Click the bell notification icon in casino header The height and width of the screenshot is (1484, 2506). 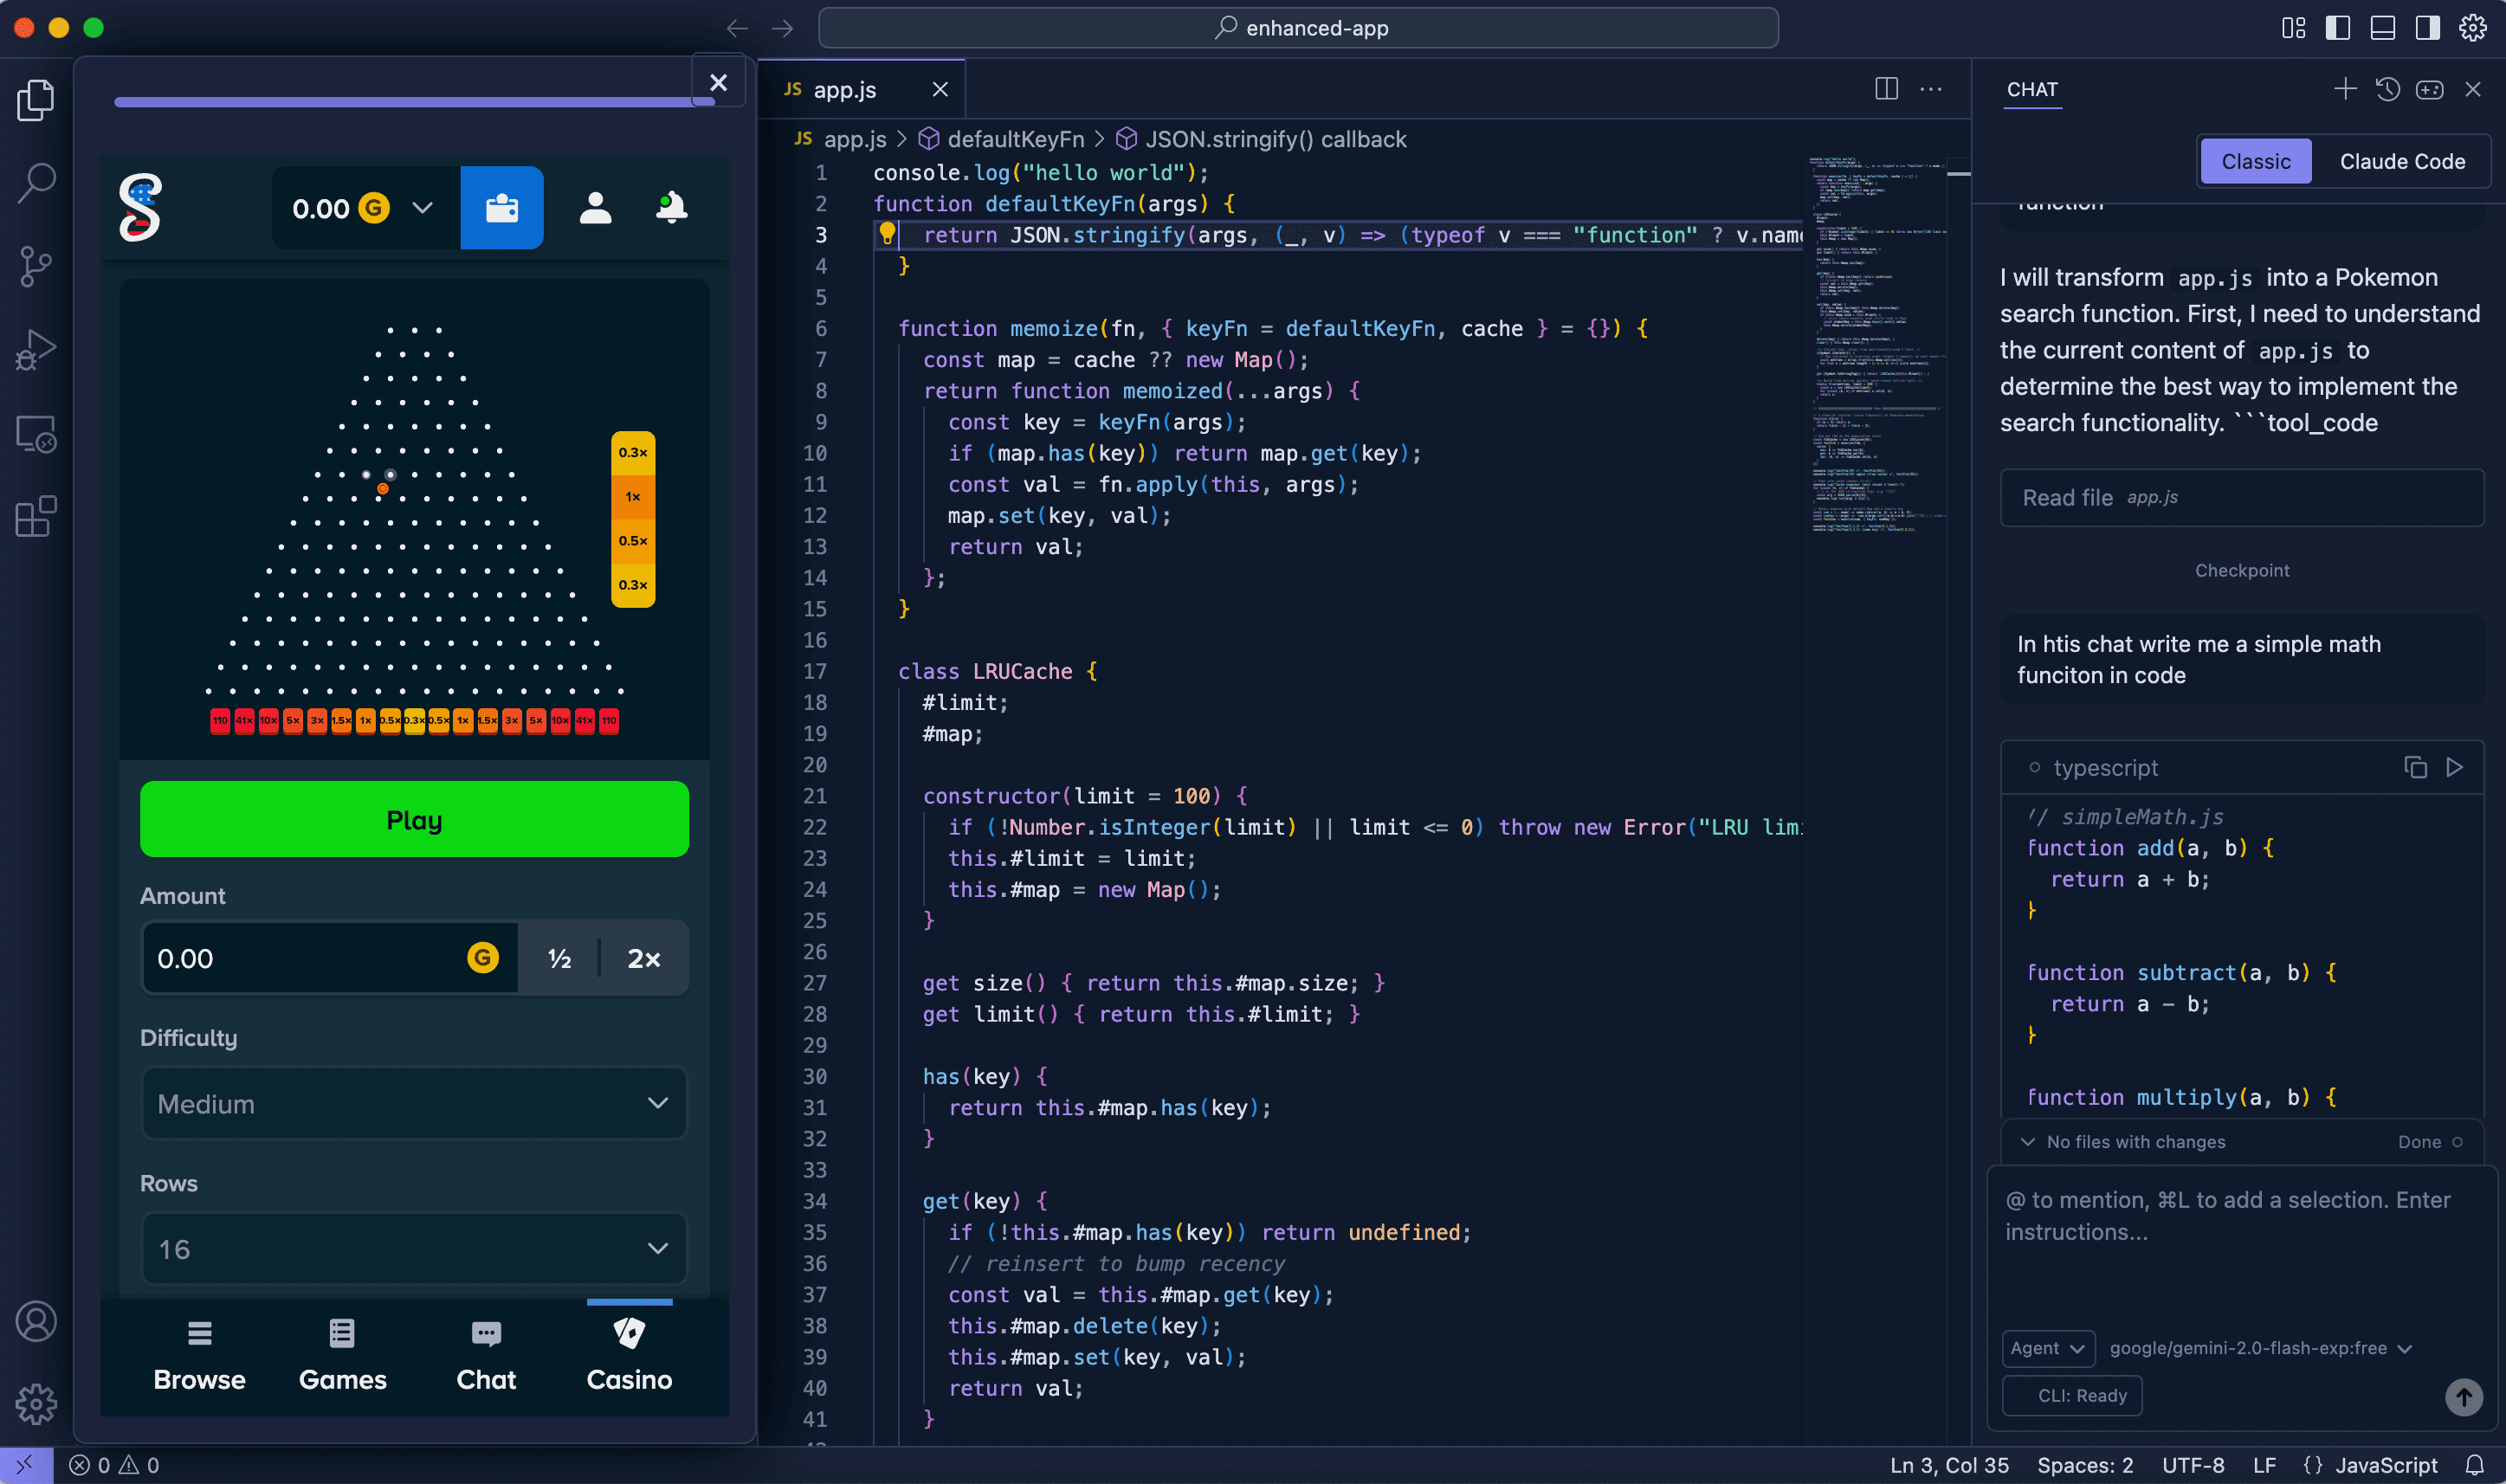pyautogui.click(x=671, y=207)
